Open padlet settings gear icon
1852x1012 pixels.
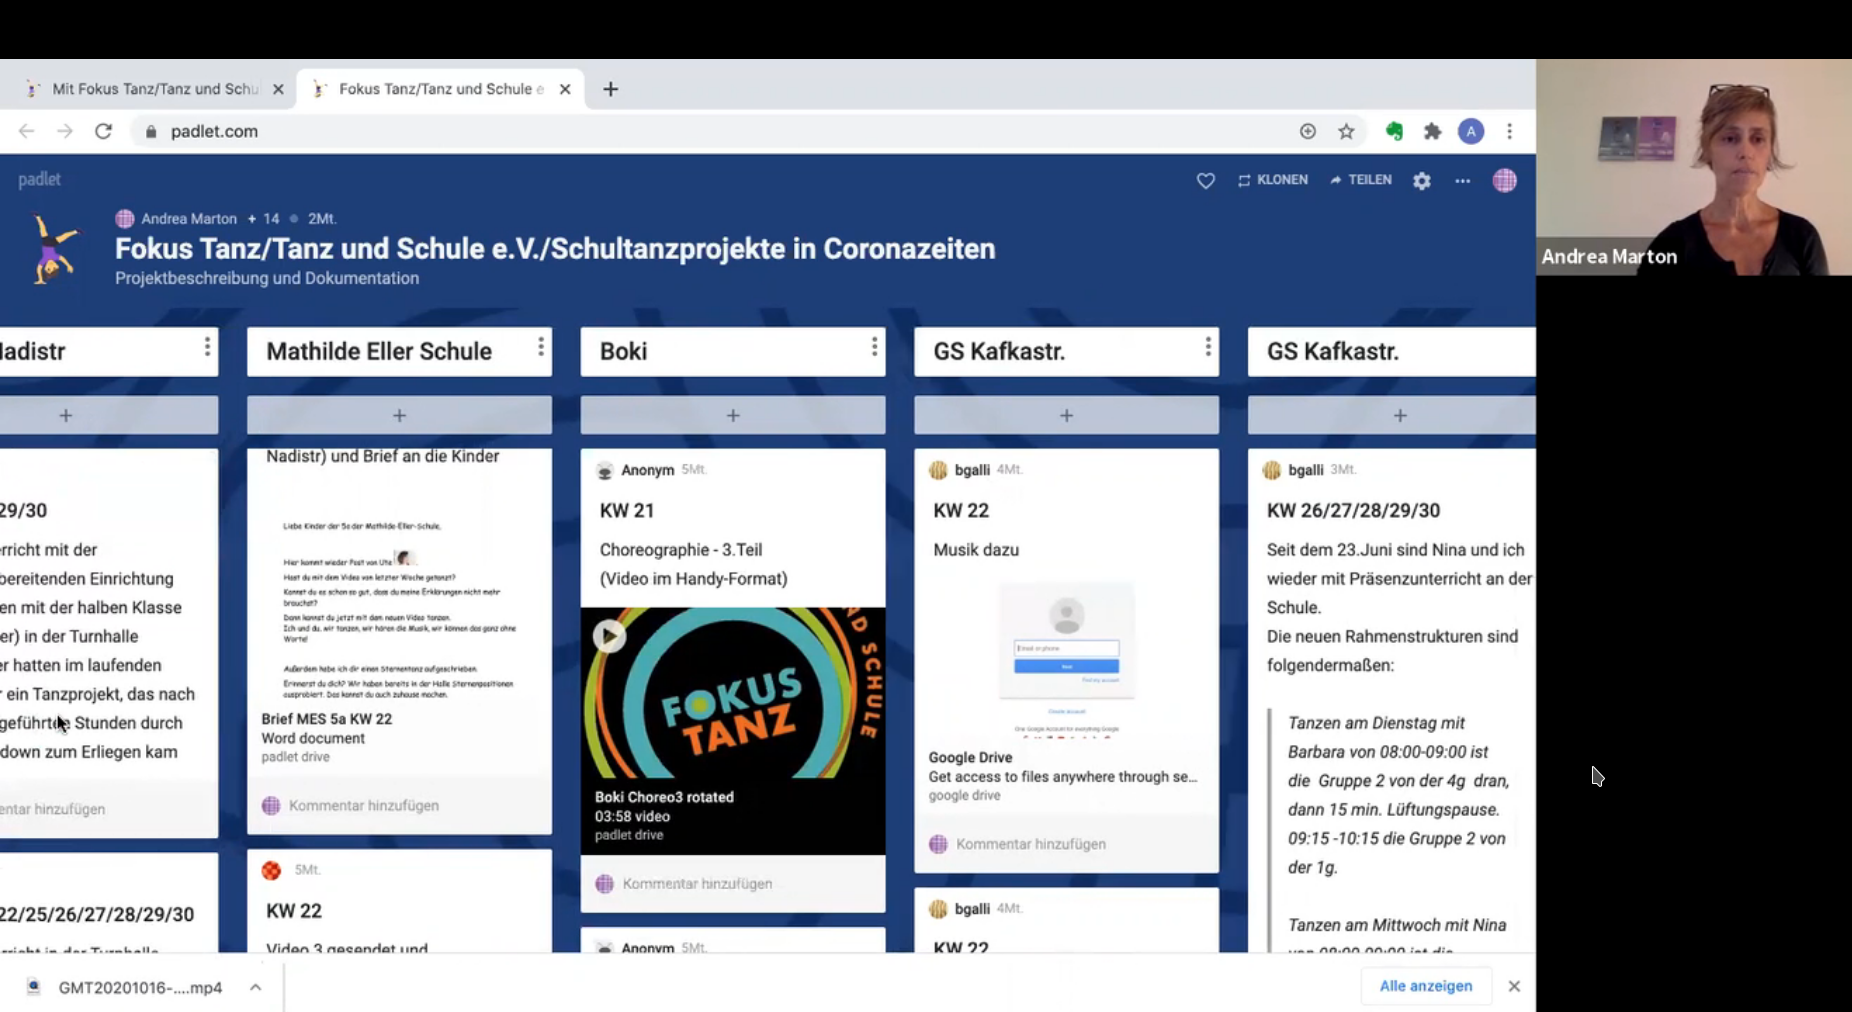click(1422, 181)
